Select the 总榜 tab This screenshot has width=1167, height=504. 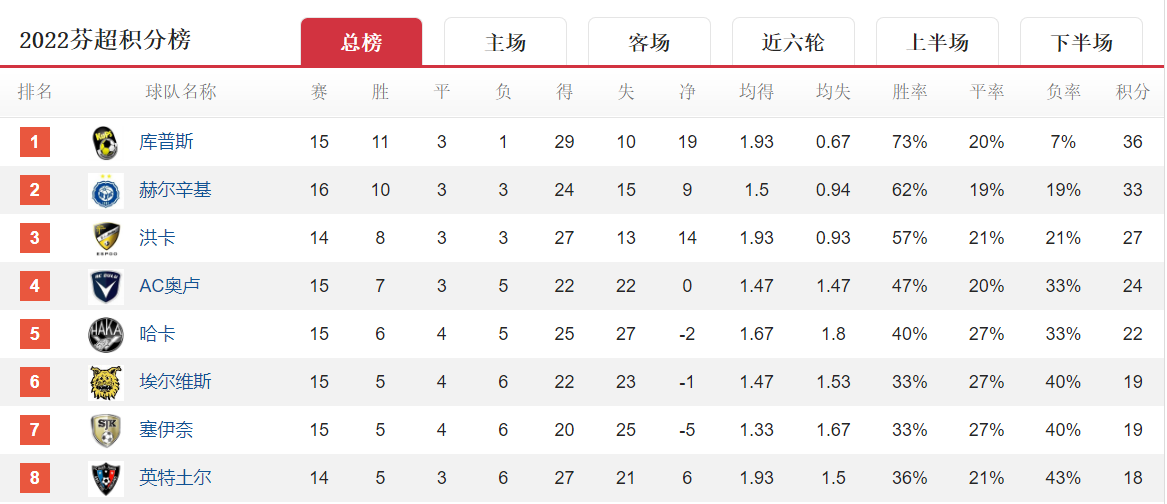pos(362,42)
